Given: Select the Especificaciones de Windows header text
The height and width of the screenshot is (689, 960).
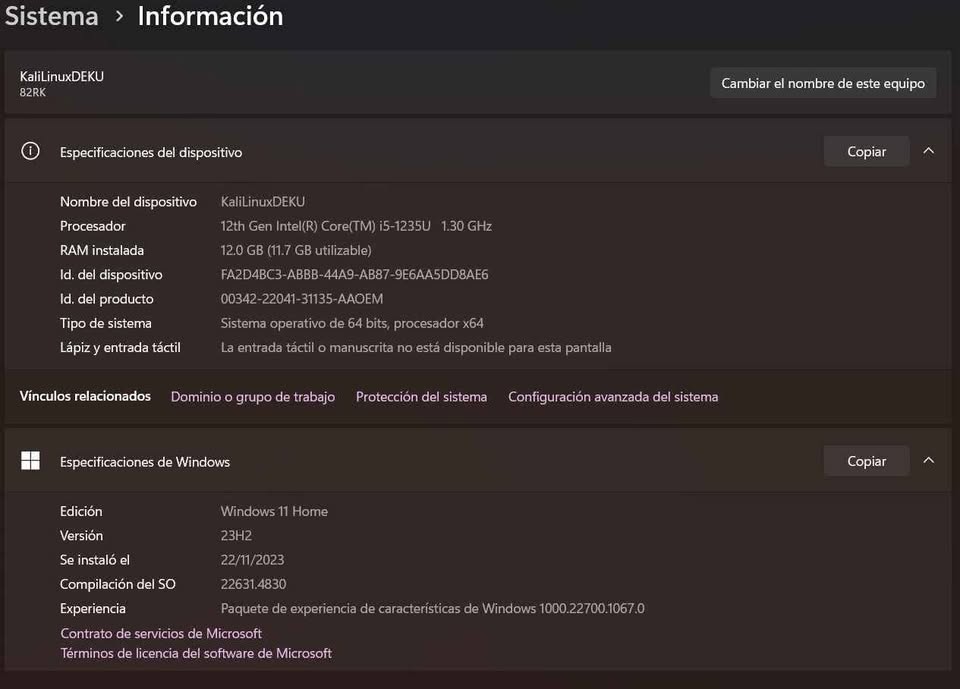Looking at the screenshot, I should click(145, 462).
